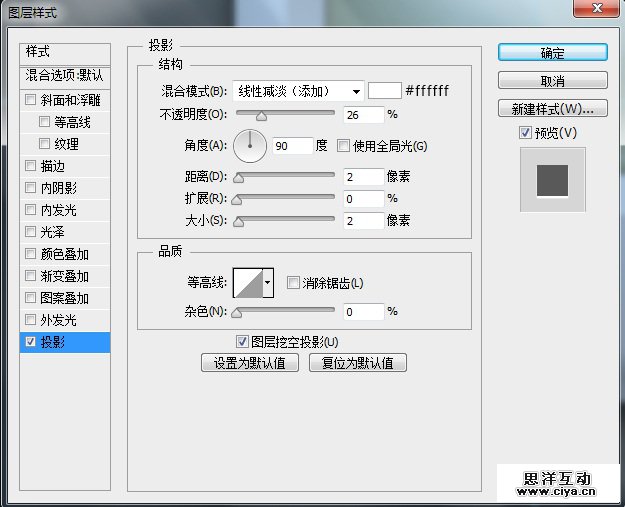This screenshot has height=507, width=625.
Task: Click the style preview thumbnail
Action: [x=552, y=180]
